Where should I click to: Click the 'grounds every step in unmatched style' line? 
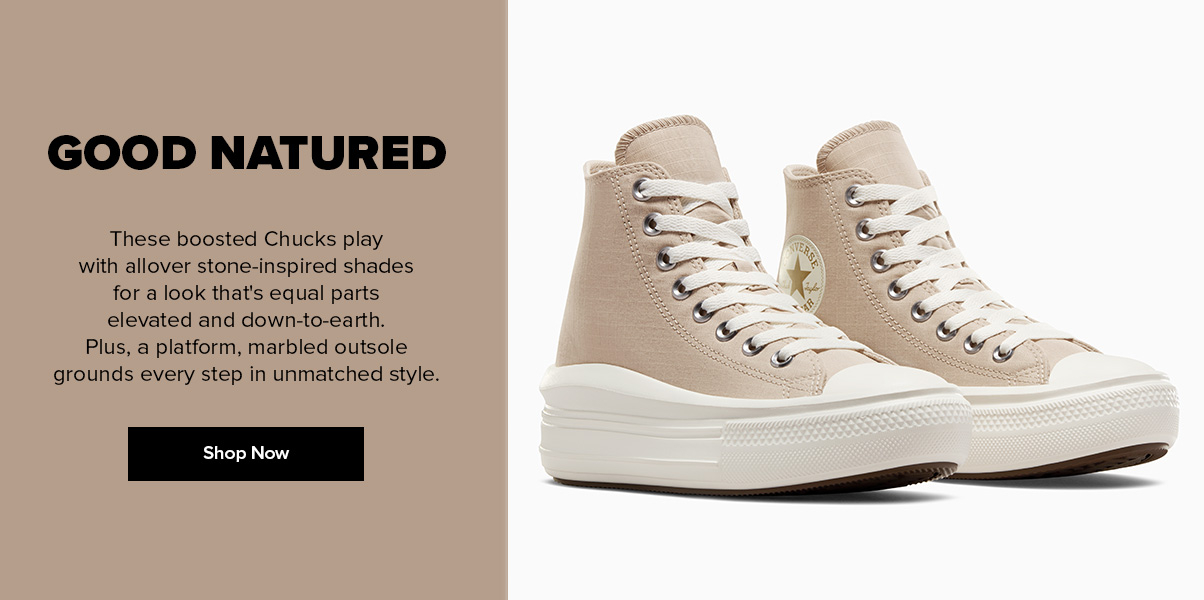(246, 375)
